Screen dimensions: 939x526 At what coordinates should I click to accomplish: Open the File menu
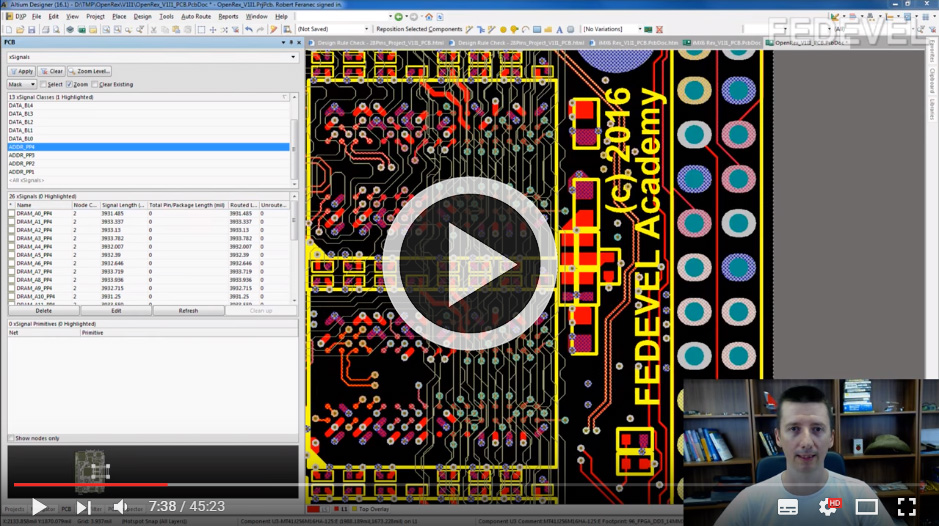click(37, 17)
